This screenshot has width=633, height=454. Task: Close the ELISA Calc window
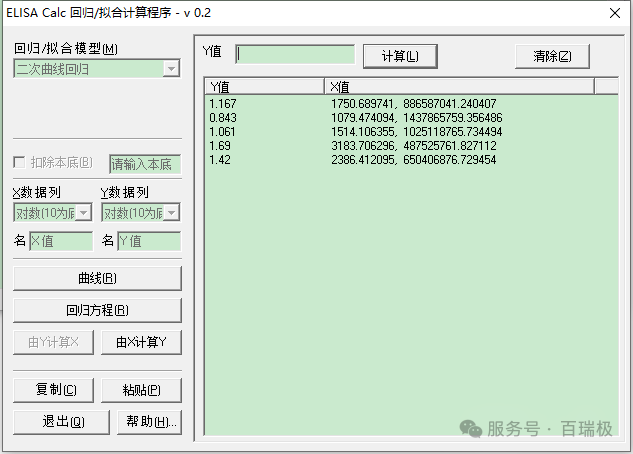pos(615,13)
